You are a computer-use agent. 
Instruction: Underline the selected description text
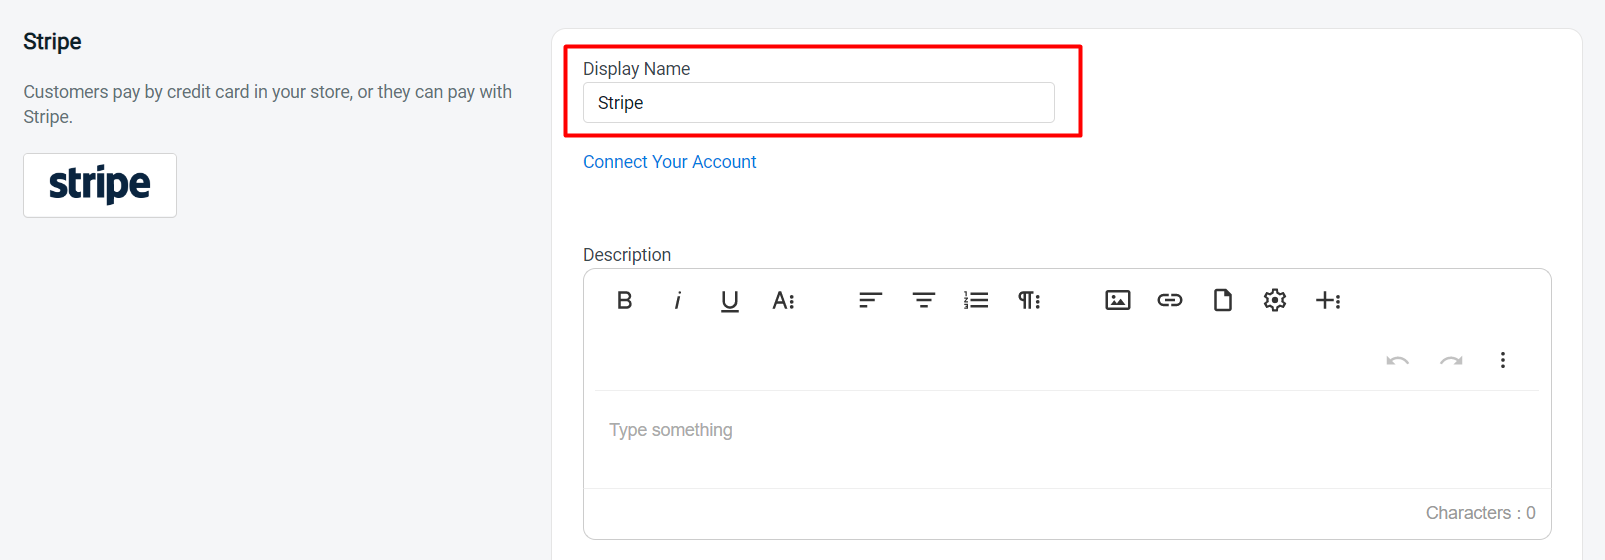730,300
